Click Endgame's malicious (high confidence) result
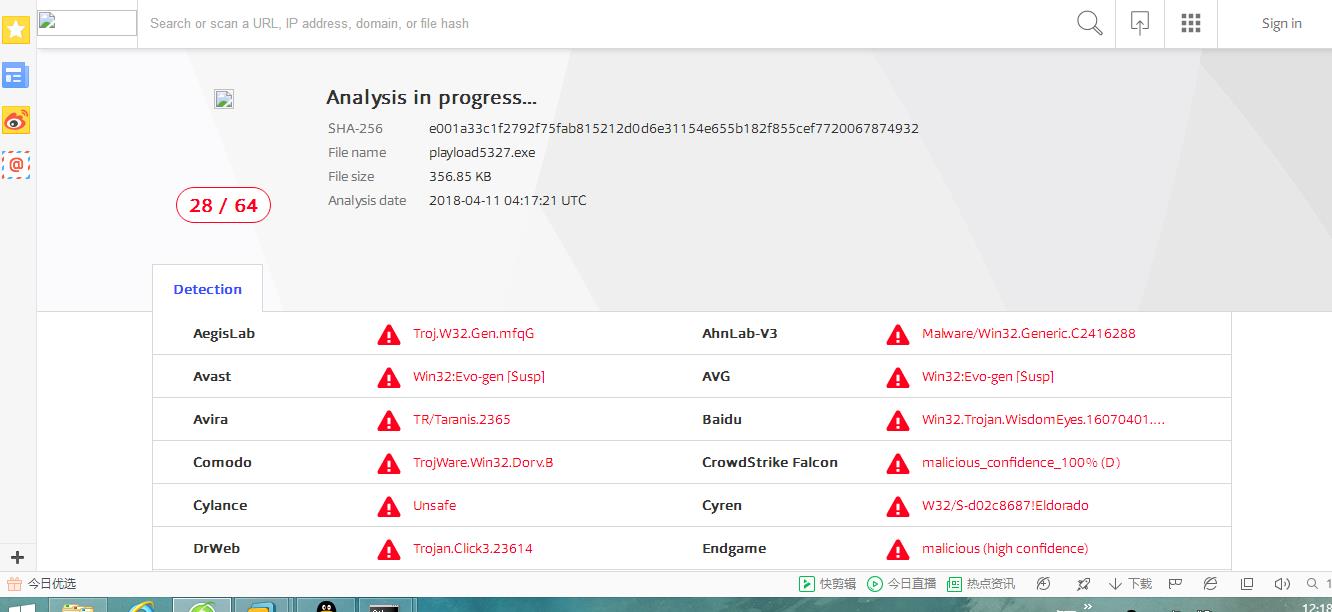This screenshot has height=612, width=1332. pyautogui.click(x=1005, y=548)
